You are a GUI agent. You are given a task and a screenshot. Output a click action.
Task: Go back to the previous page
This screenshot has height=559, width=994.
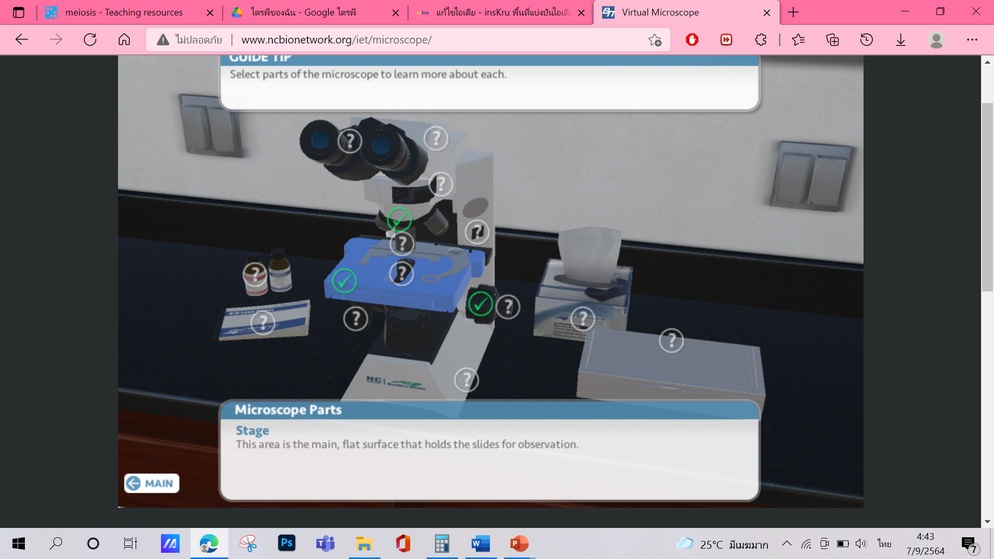click(22, 39)
